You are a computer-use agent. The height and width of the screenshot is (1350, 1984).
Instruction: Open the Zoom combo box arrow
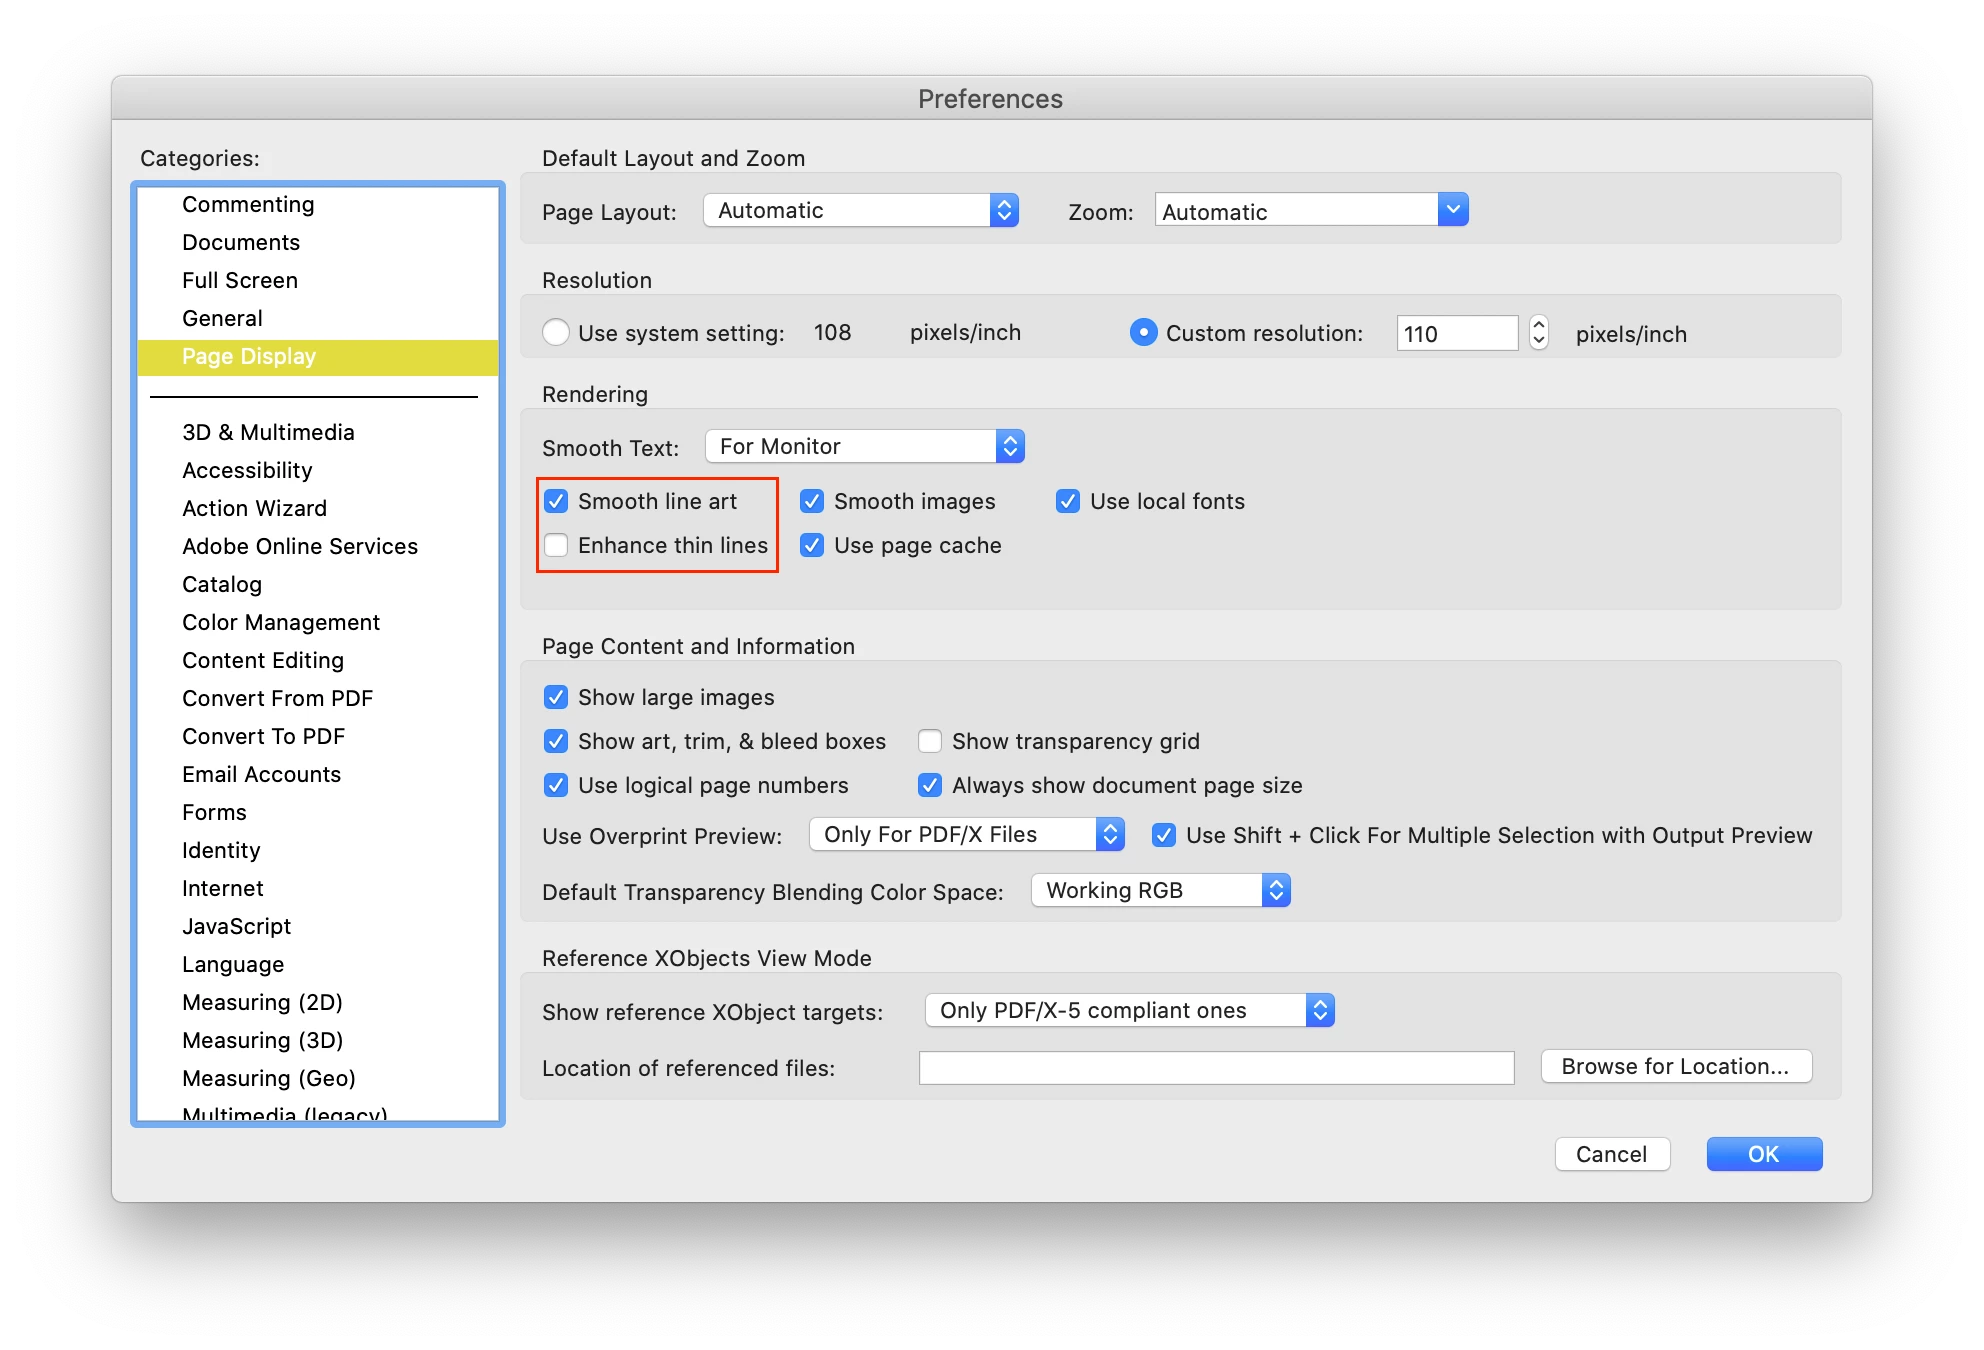pyautogui.click(x=1453, y=210)
